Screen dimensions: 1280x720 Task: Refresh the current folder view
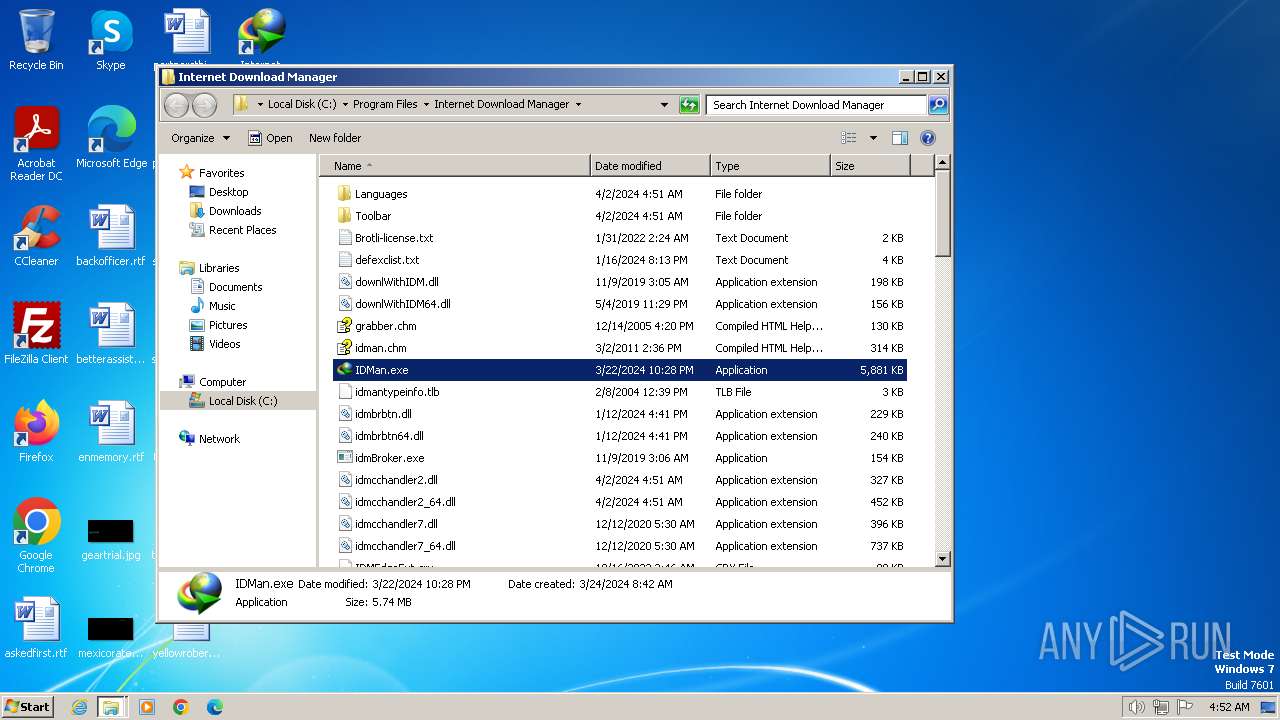click(x=689, y=104)
